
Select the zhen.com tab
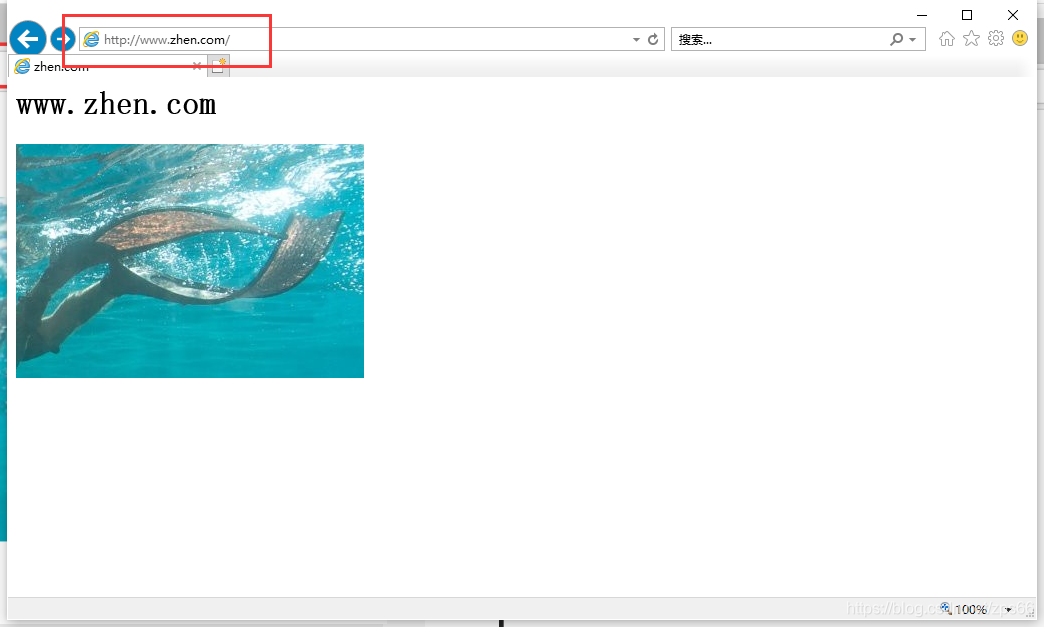(x=107, y=66)
